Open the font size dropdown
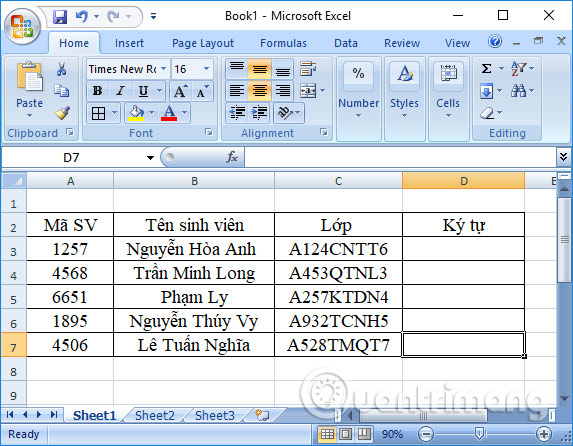This screenshot has height=446, width=573. click(x=206, y=69)
